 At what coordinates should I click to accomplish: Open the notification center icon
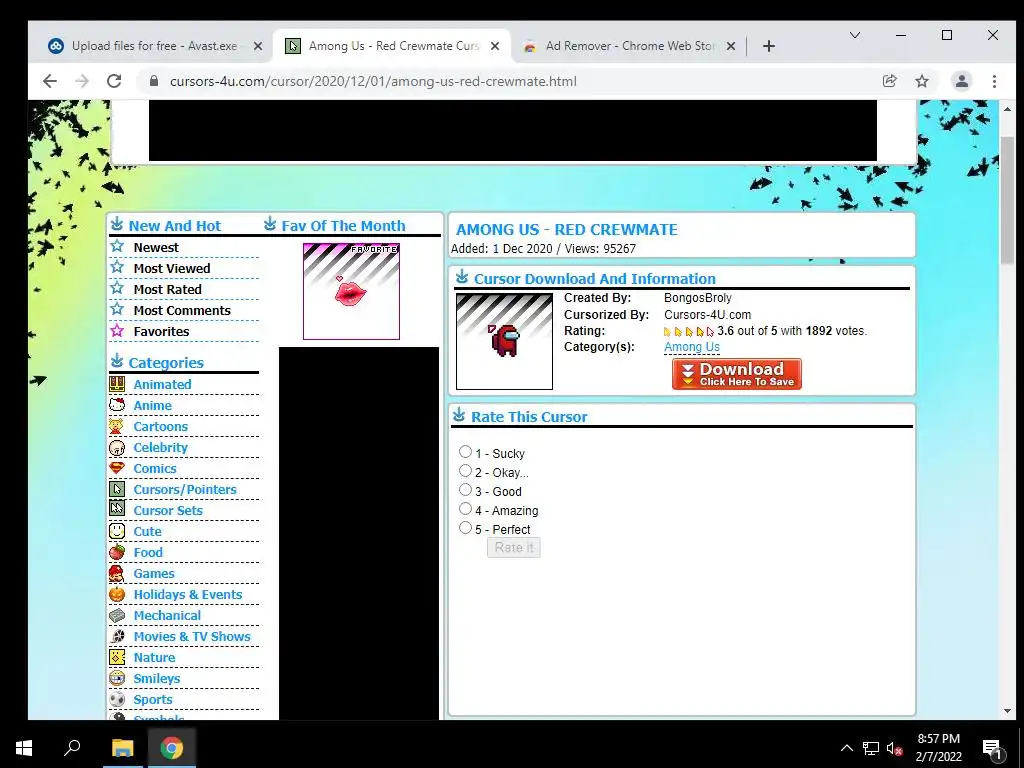coord(992,748)
